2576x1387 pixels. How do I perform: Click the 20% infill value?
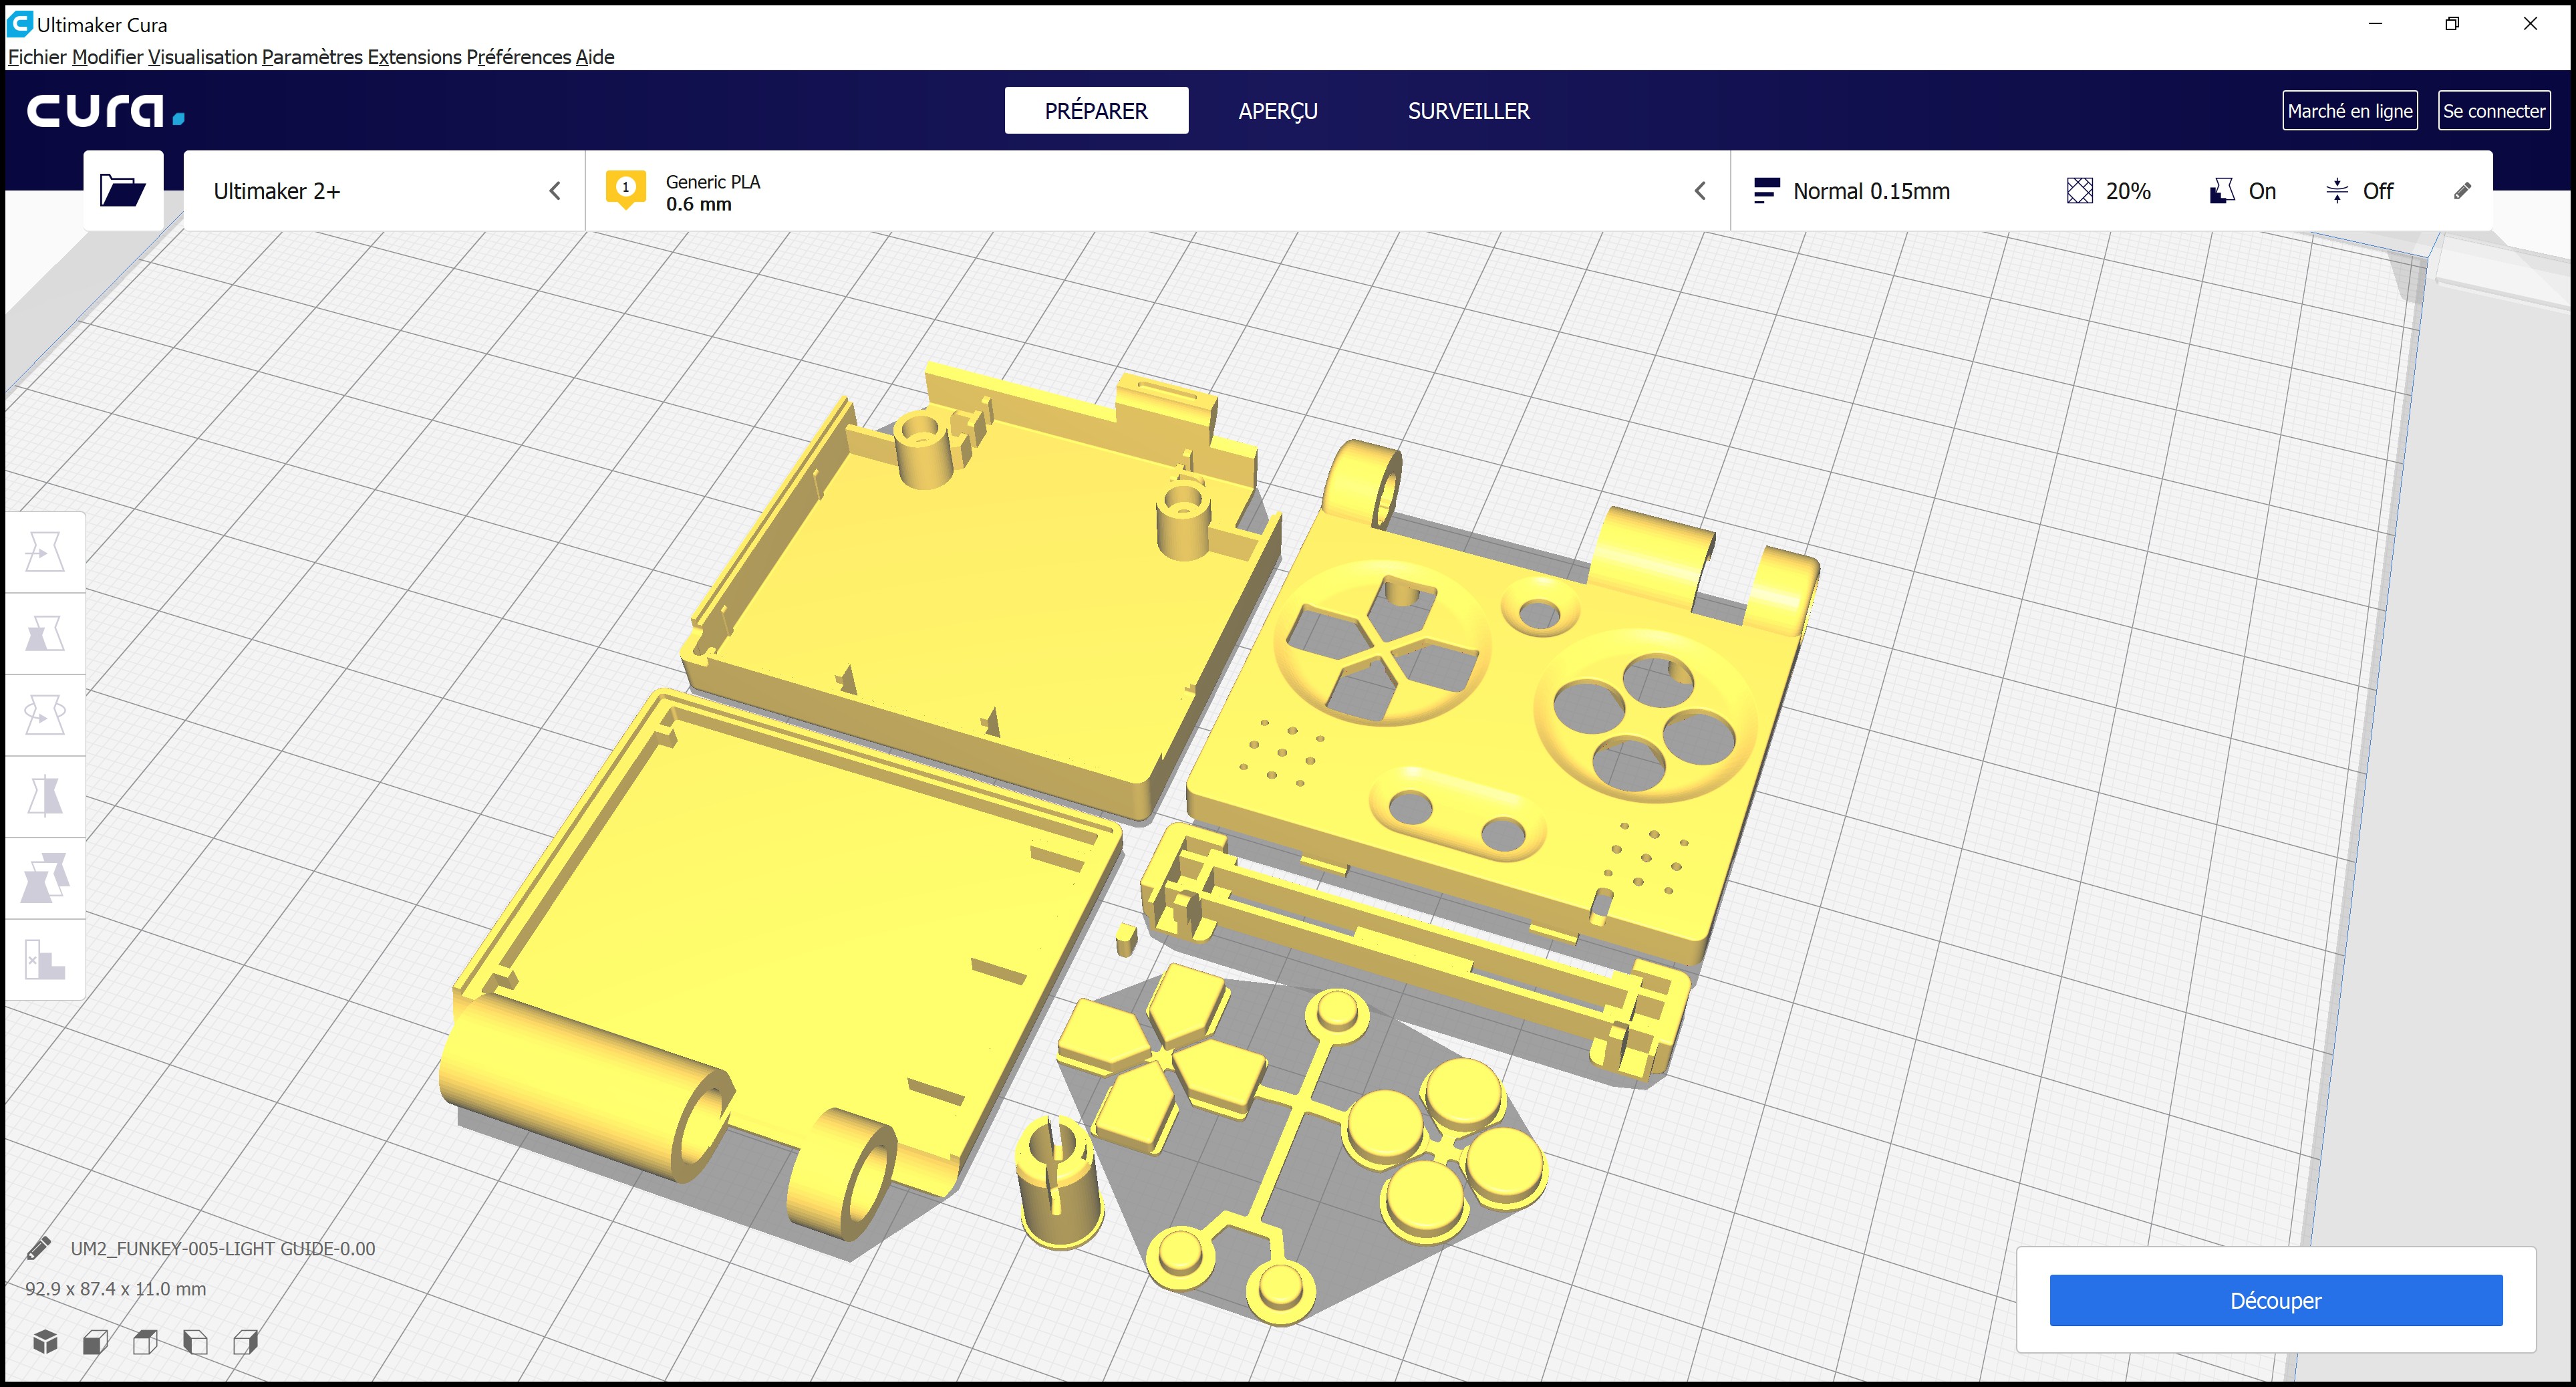[x=2127, y=190]
